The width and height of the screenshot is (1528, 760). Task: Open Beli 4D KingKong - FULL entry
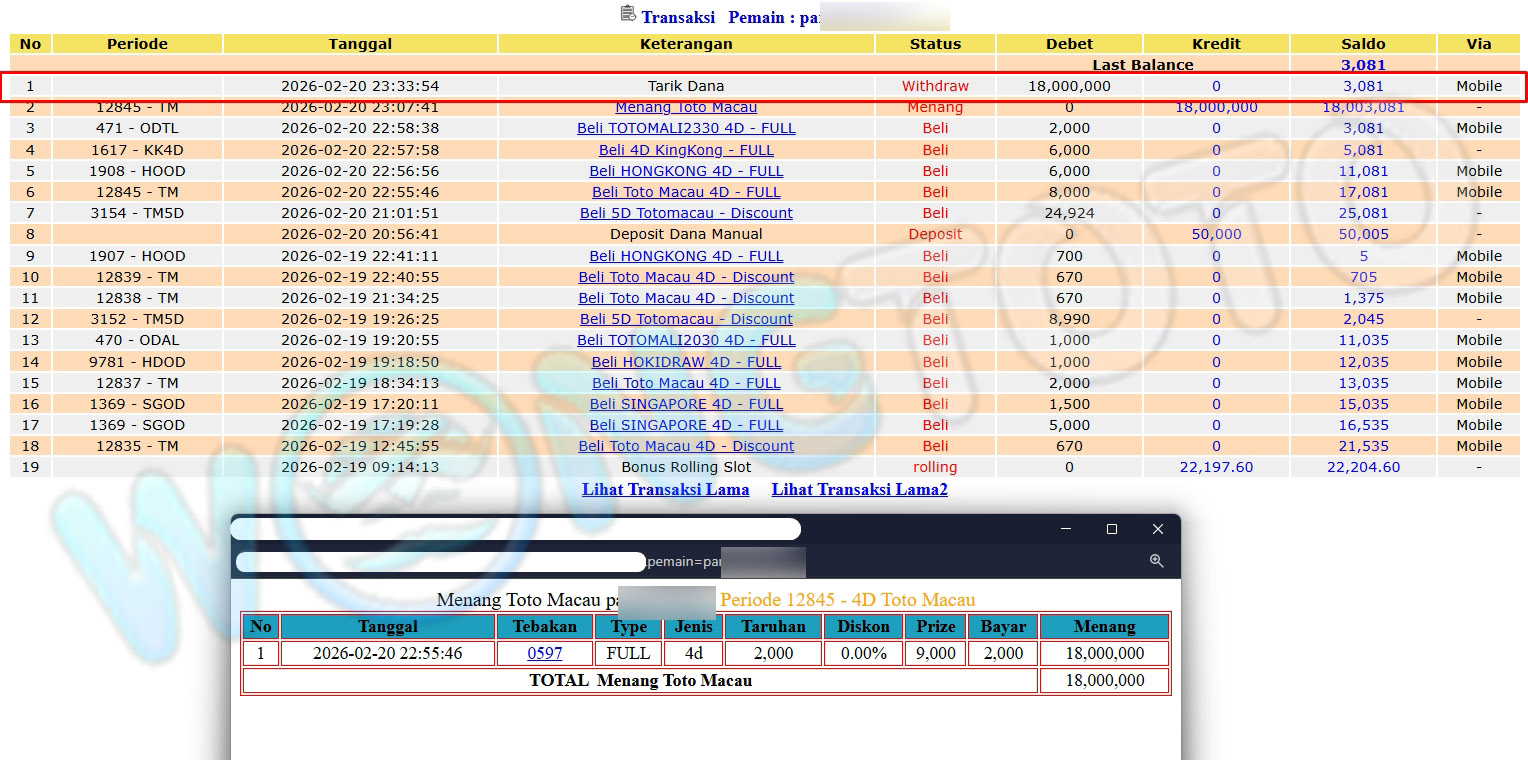point(686,150)
